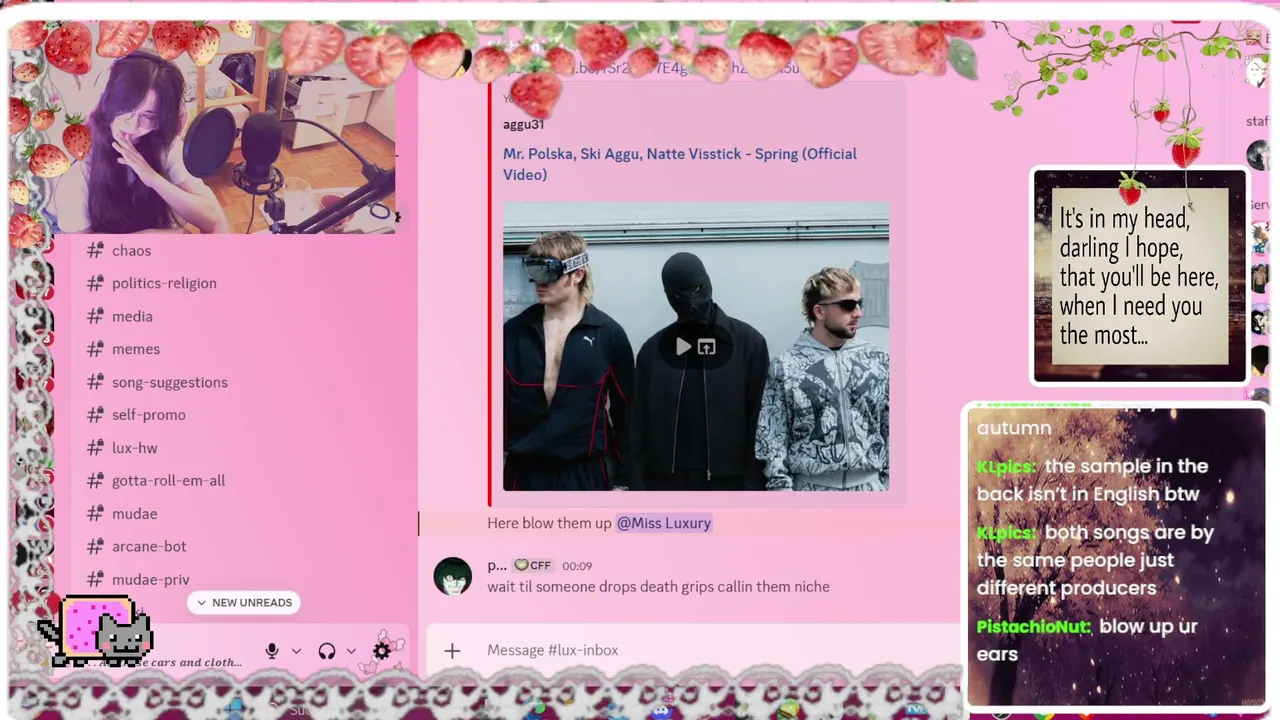Click the Spring video thumbnail image

[696, 347]
